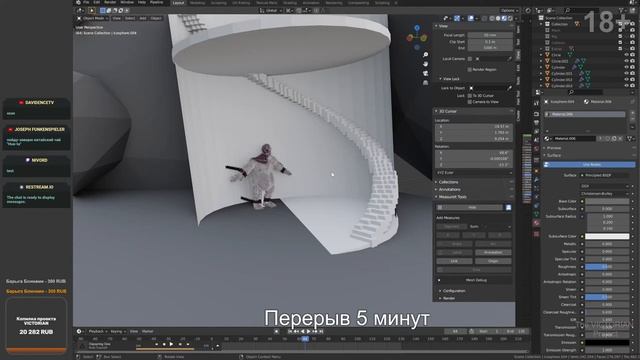This screenshot has width=640, height=360.
Task: Click the eyedropper beside Local Camera field
Action: click(509, 59)
